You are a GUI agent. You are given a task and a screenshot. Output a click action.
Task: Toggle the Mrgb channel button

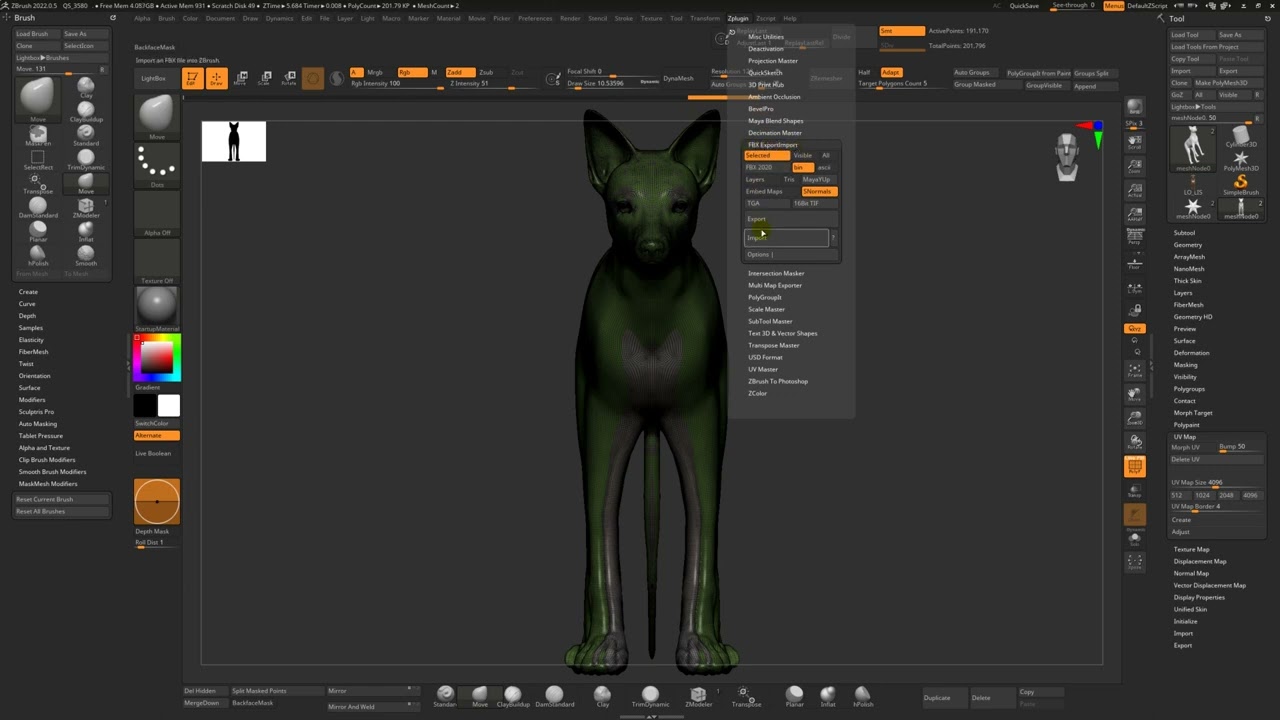click(x=376, y=72)
